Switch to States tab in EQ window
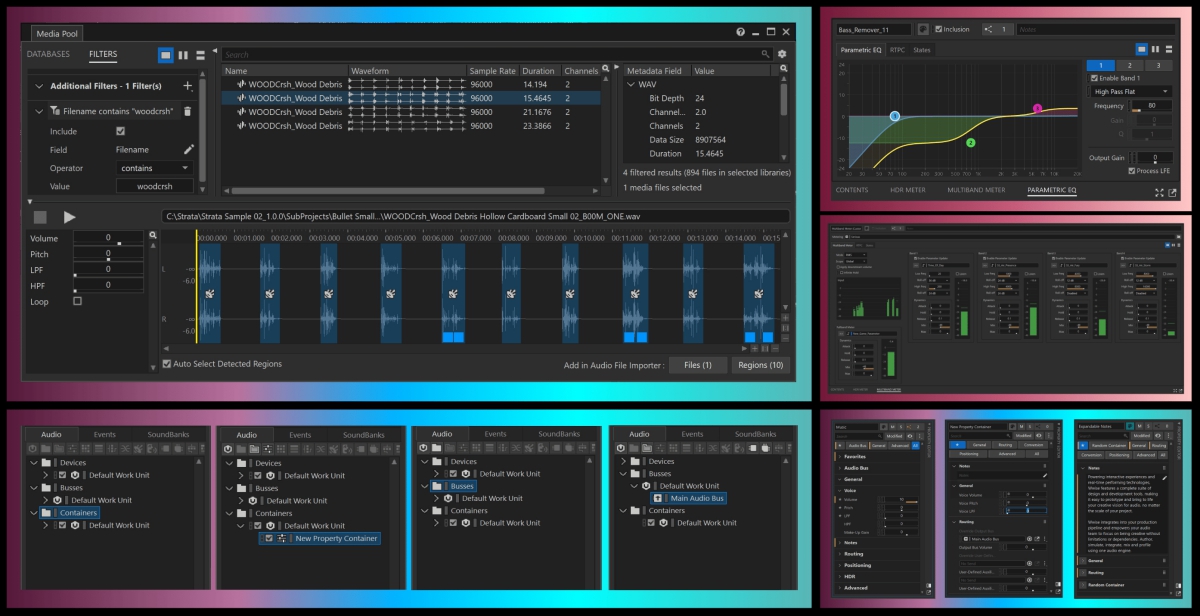 click(x=921, y=49)
